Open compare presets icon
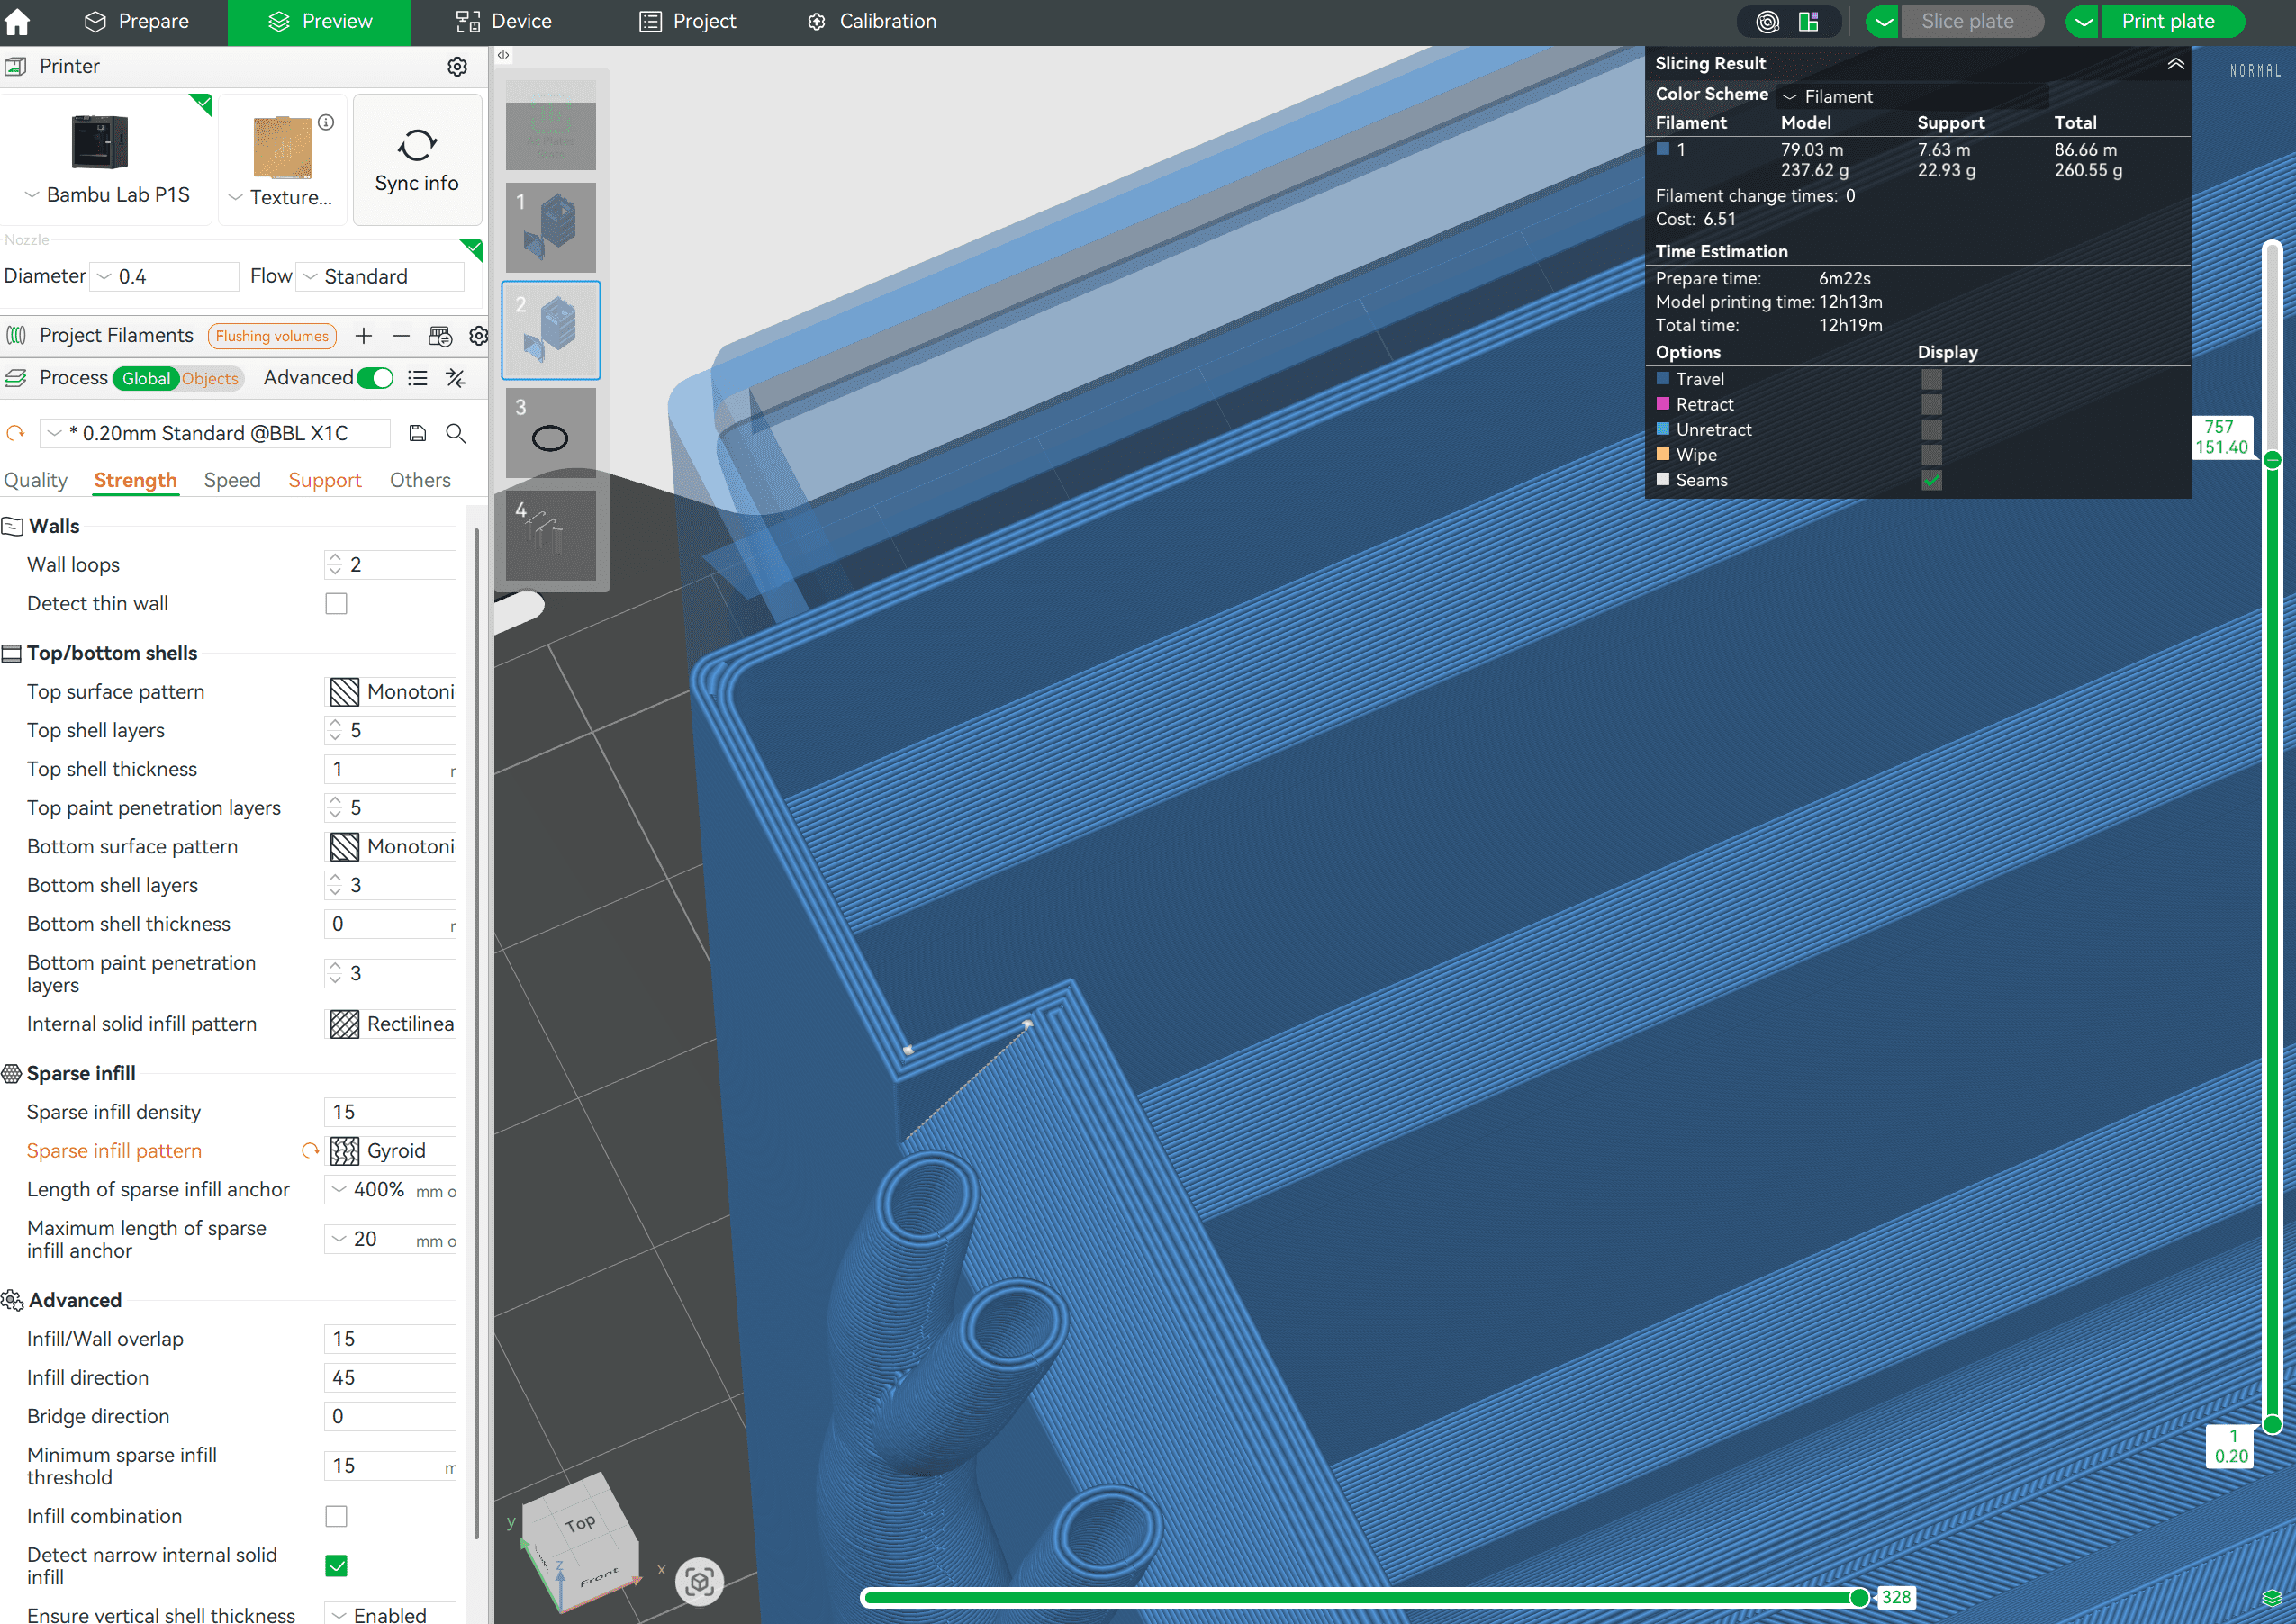The image size is (2296, 1624). pos(456,378)
